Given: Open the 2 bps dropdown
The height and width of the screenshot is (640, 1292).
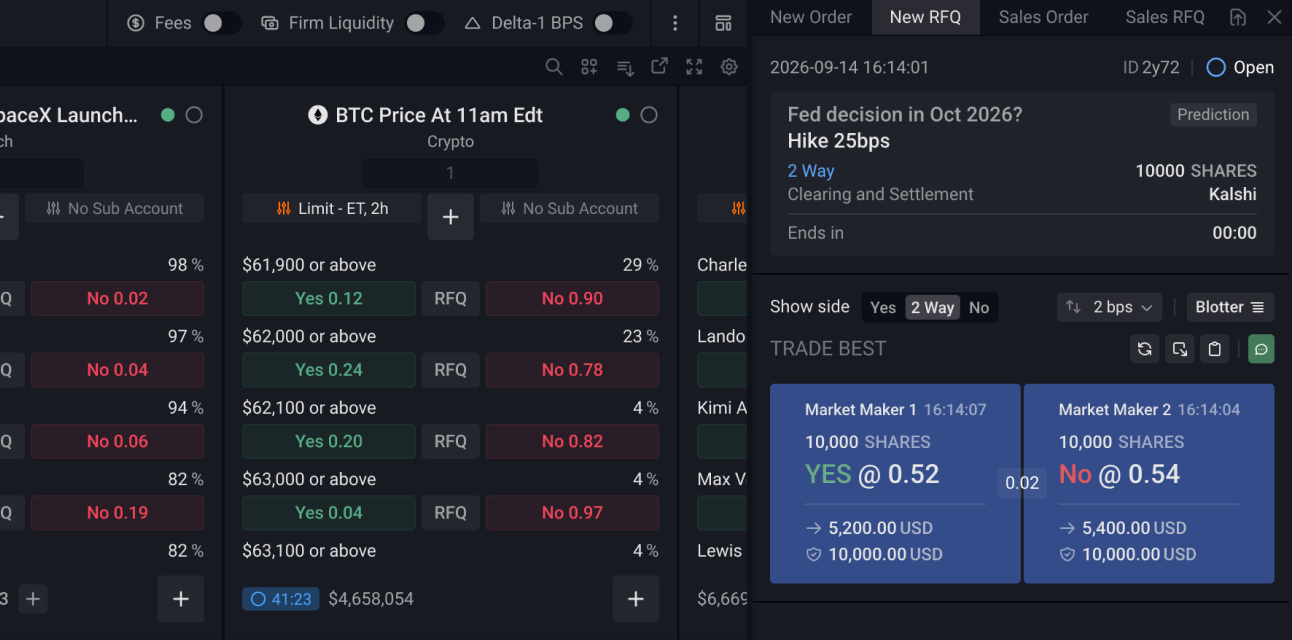Looking at the screenshot, I should pos(1111,307).
